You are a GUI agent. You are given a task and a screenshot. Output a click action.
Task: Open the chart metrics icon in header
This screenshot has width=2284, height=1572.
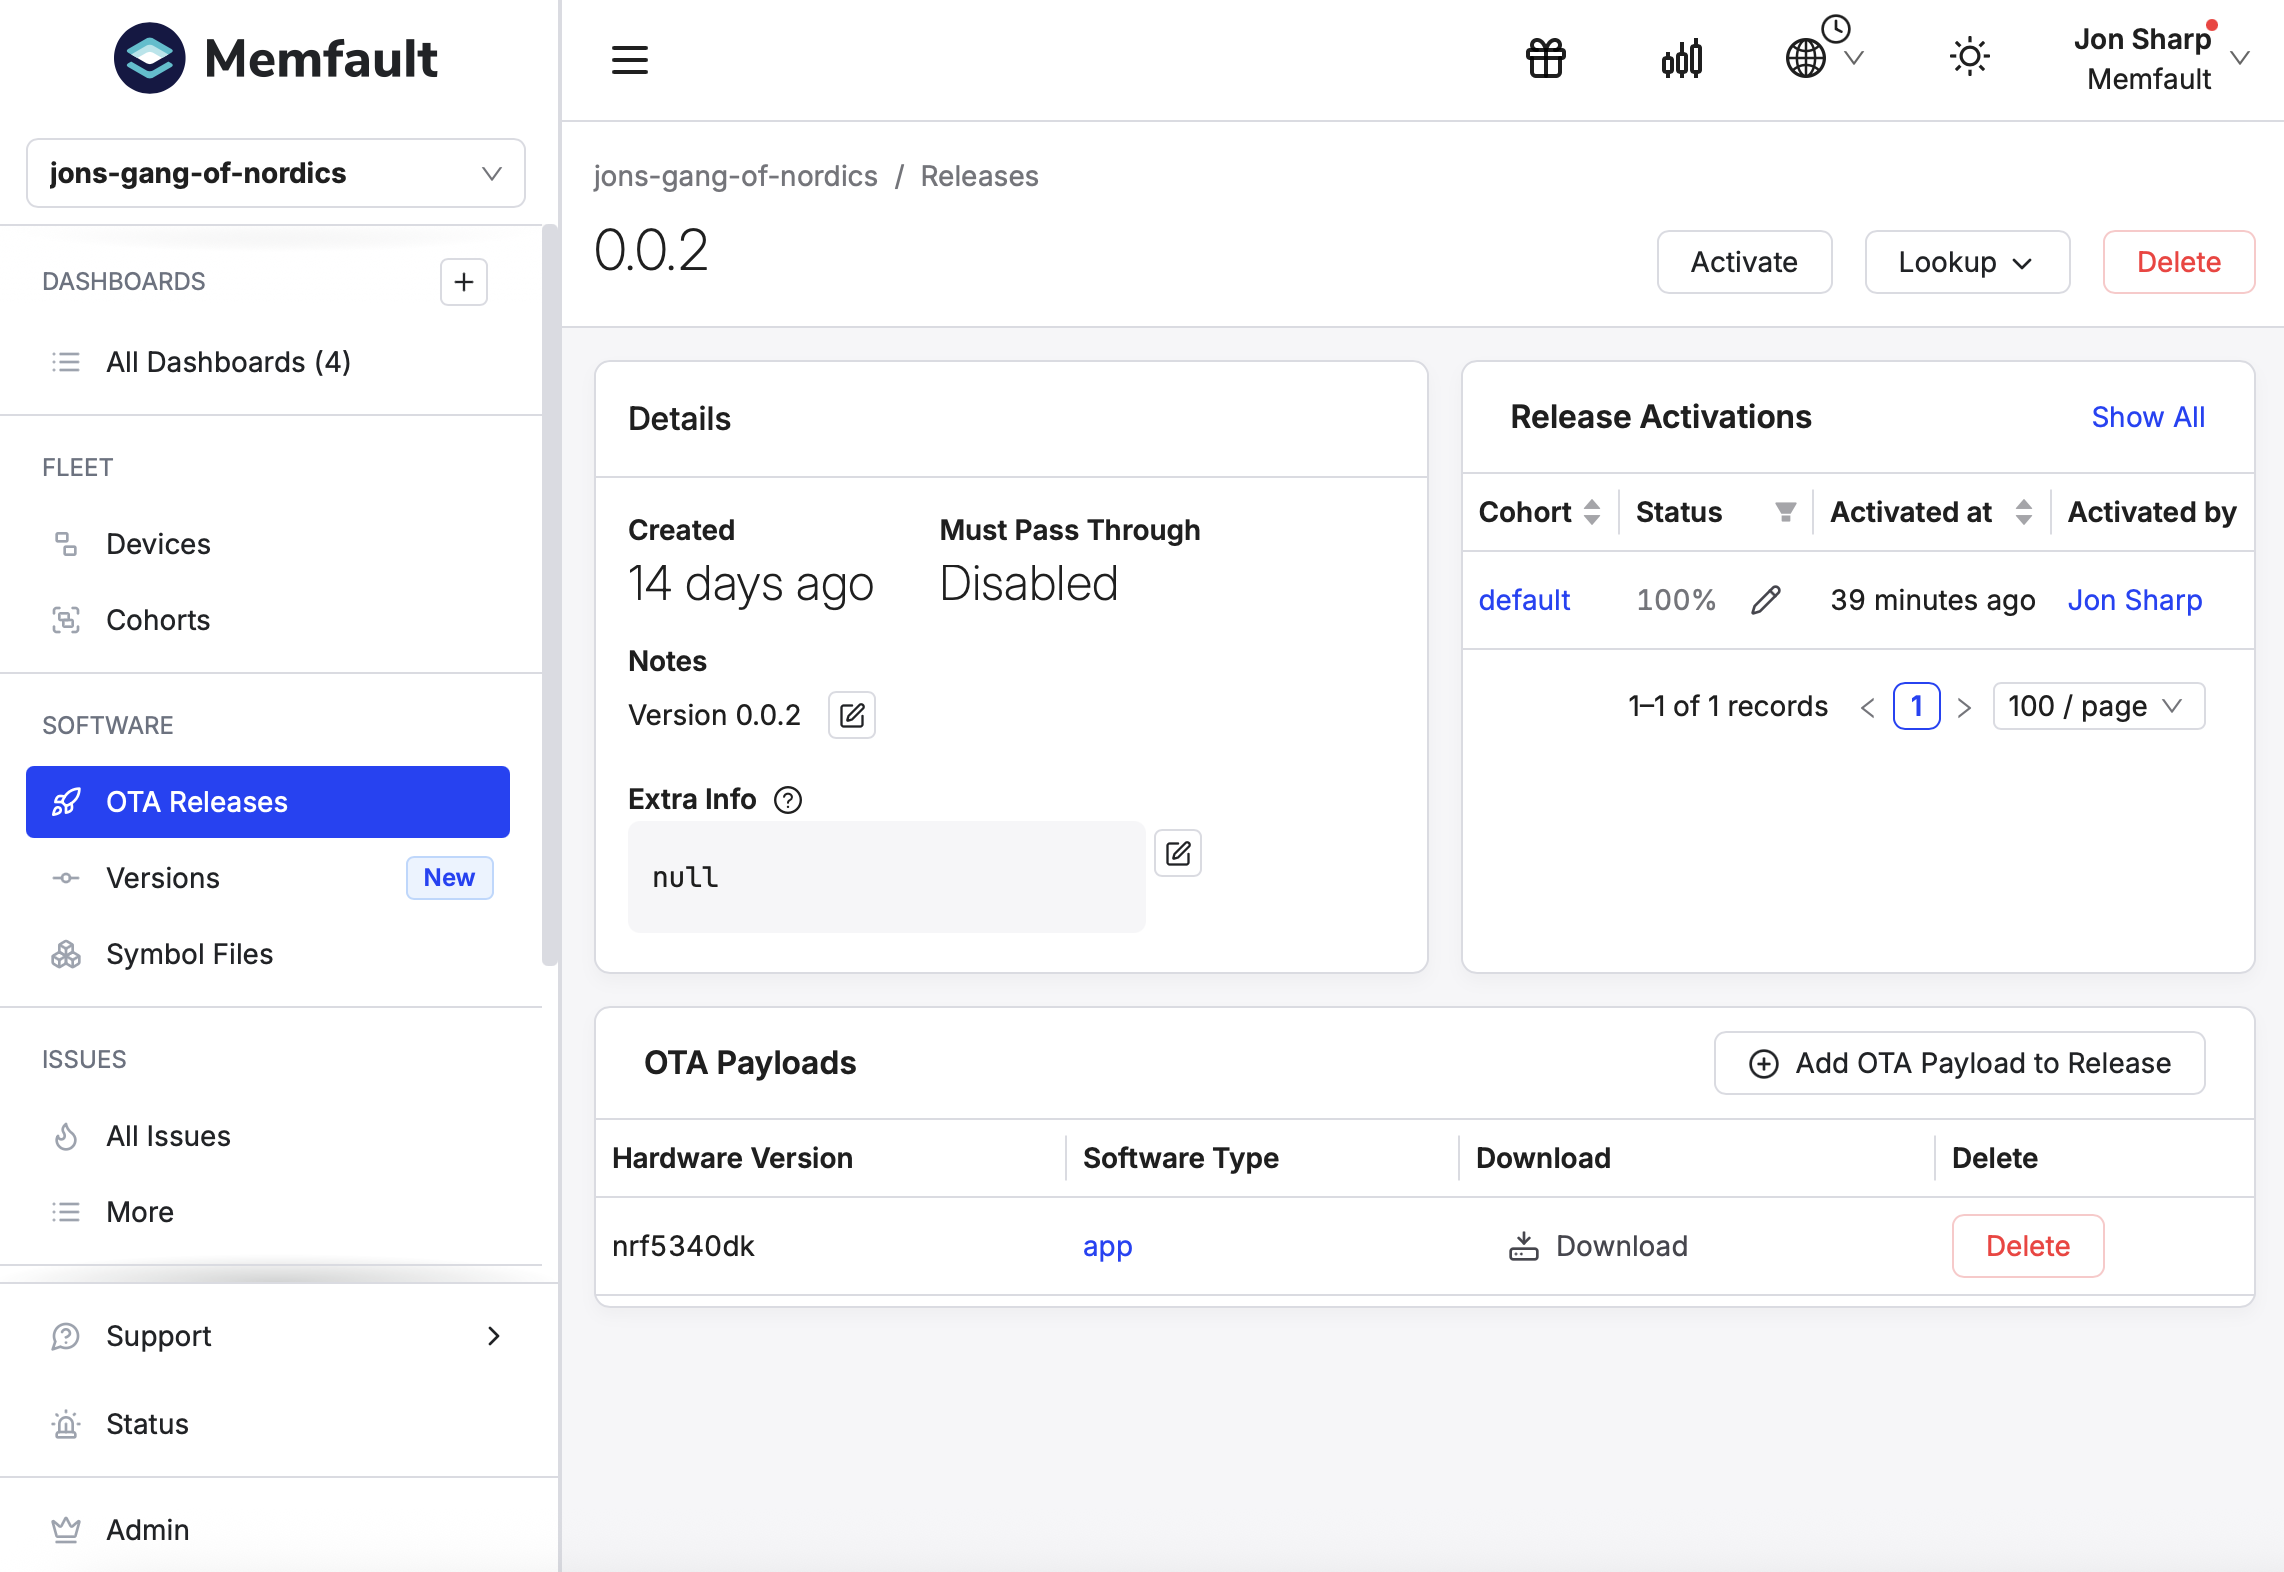1682,59
